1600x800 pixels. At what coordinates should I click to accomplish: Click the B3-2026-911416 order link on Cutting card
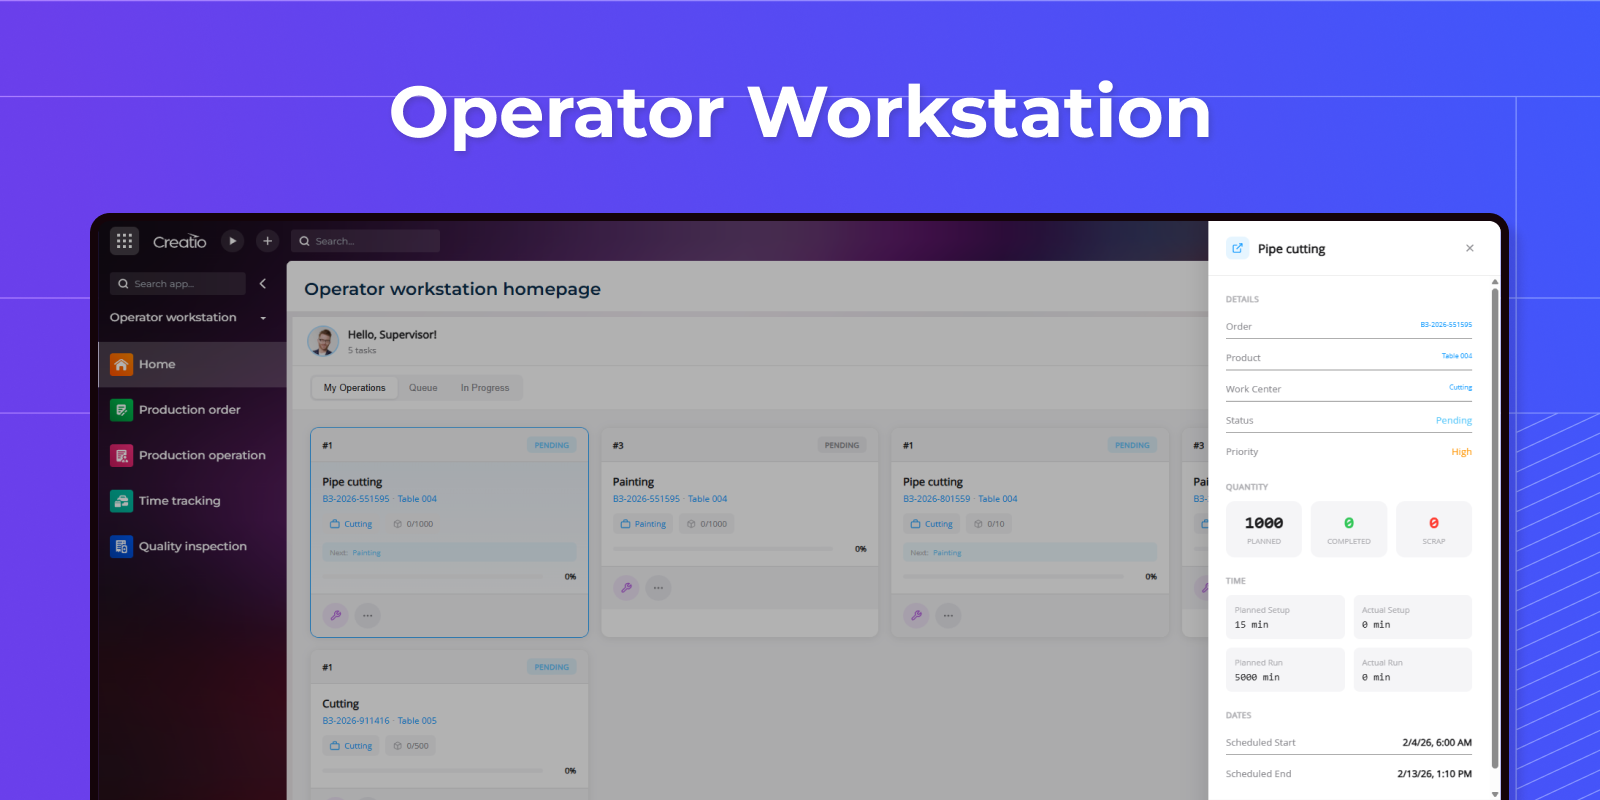pyautogui.click(x=355, y=721)
